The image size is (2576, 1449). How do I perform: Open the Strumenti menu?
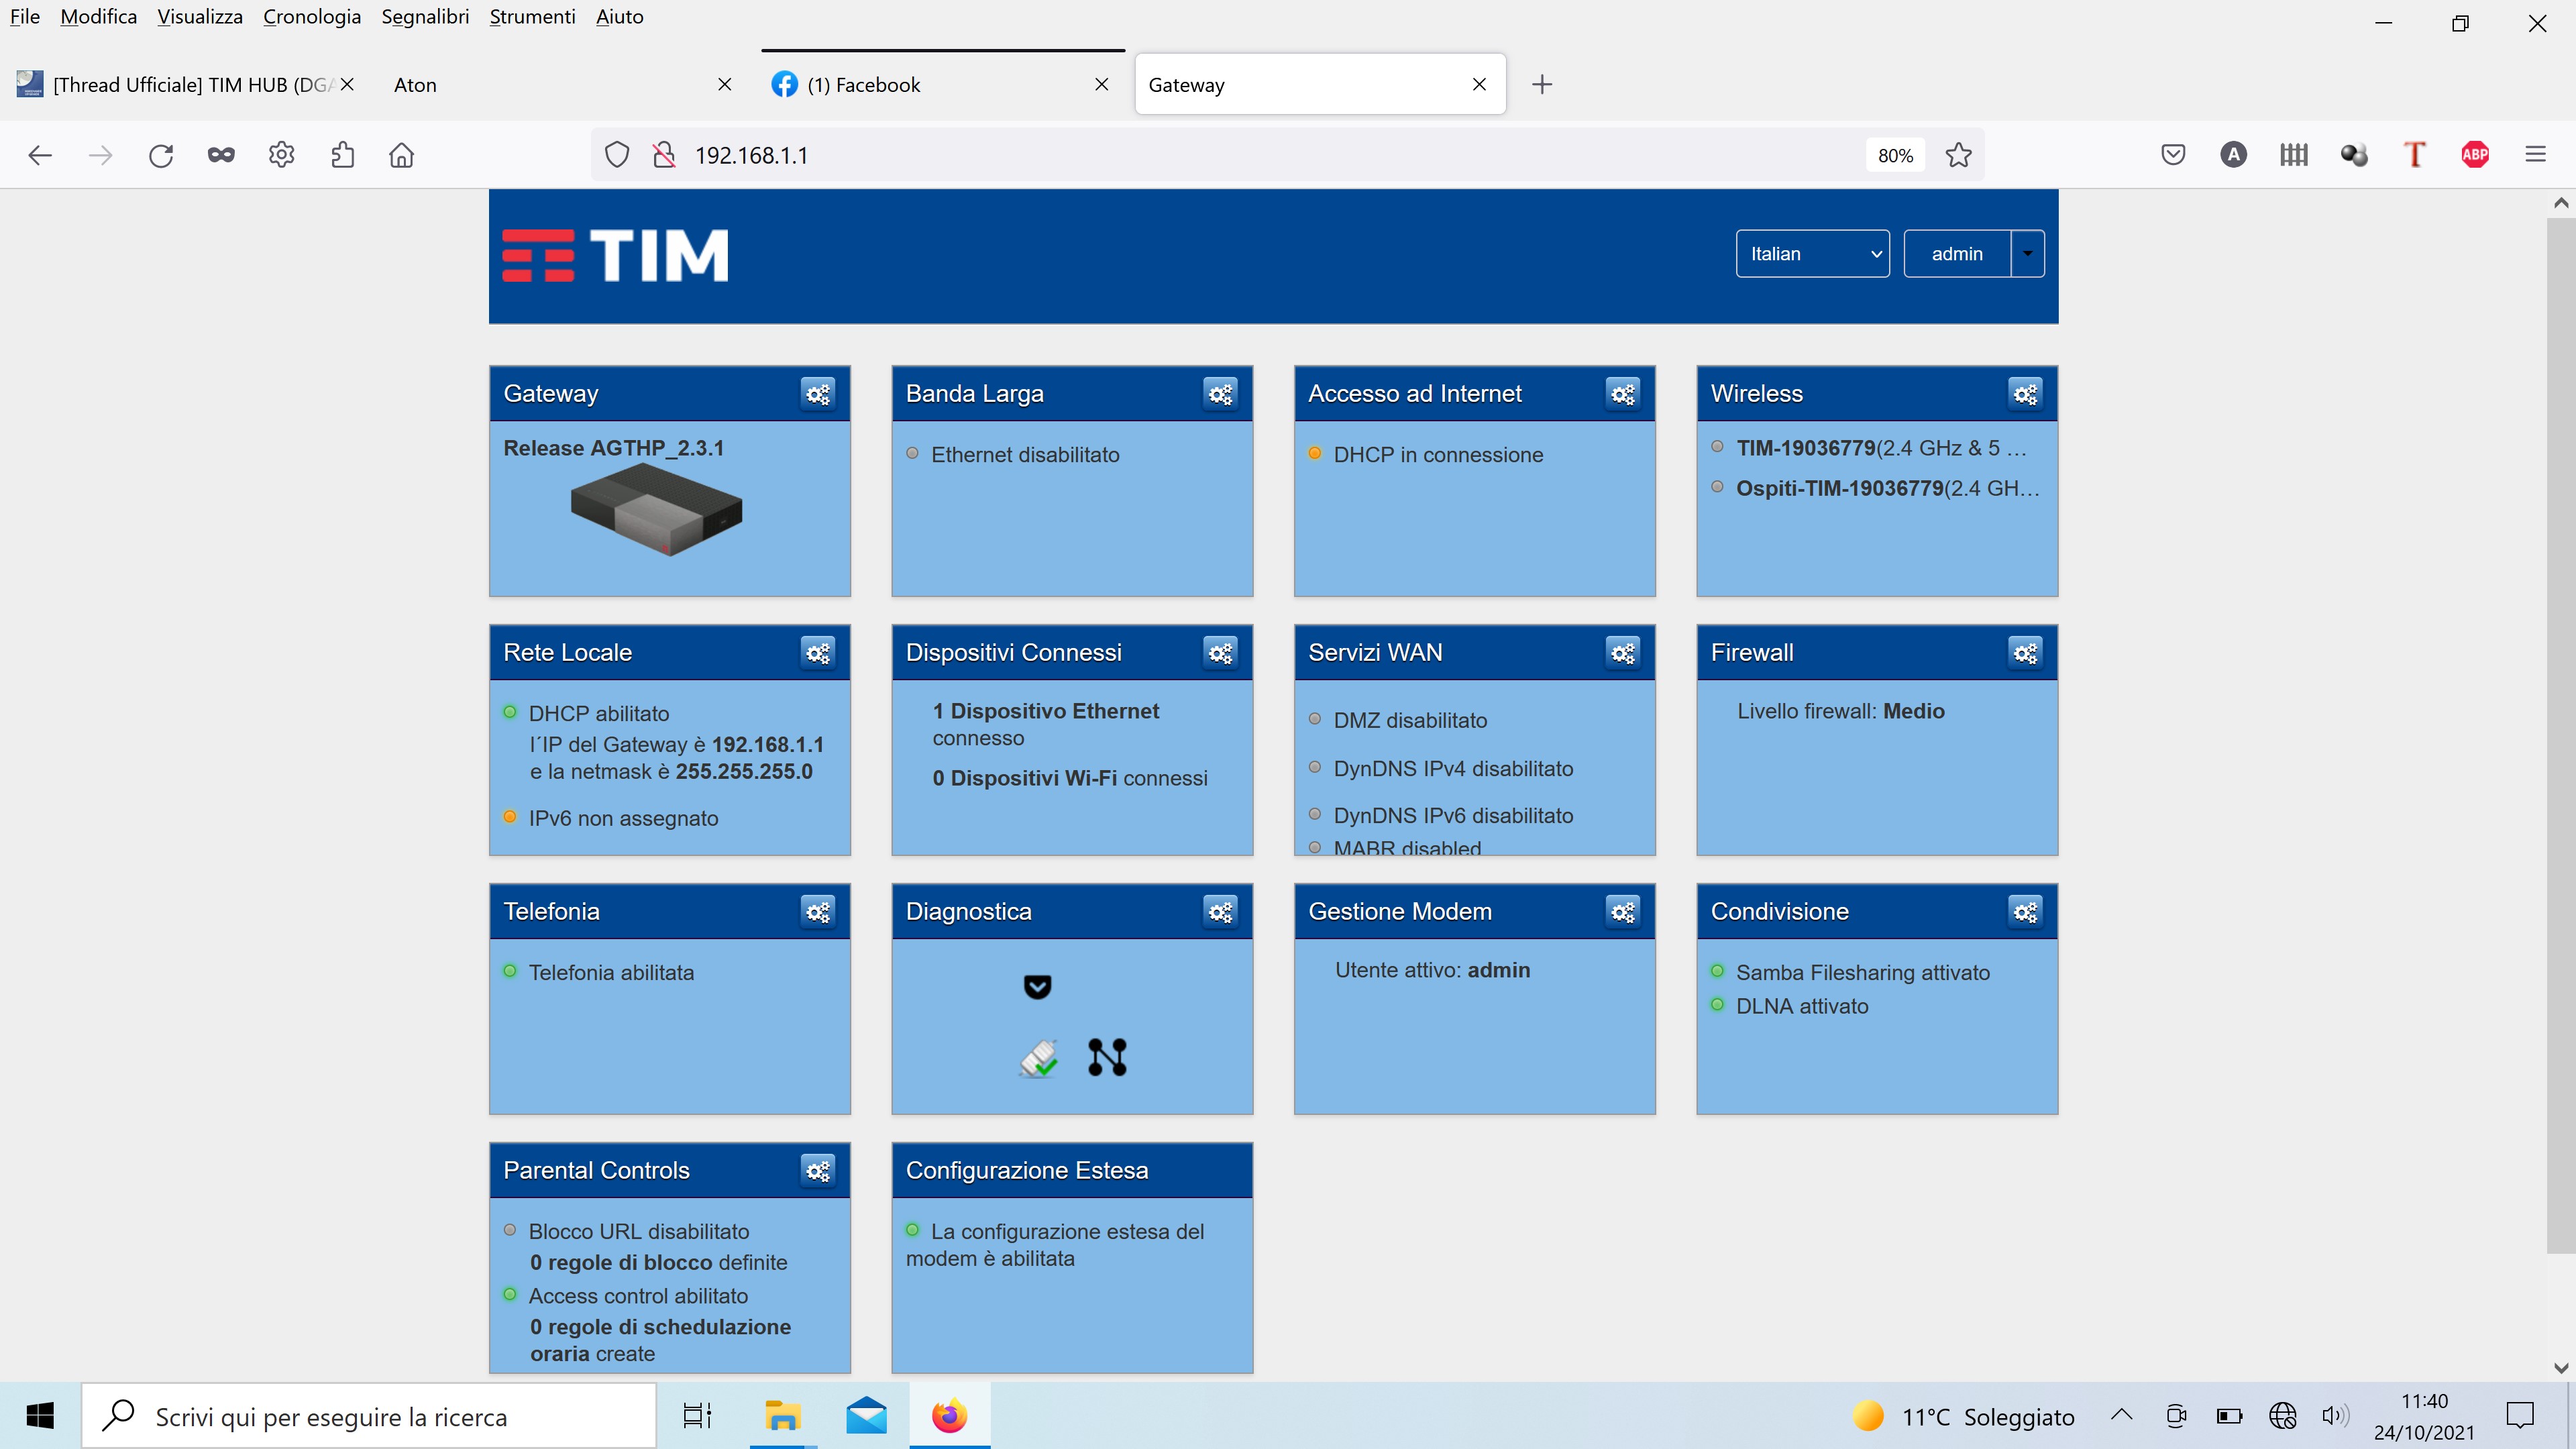click(x=532, y=17)
